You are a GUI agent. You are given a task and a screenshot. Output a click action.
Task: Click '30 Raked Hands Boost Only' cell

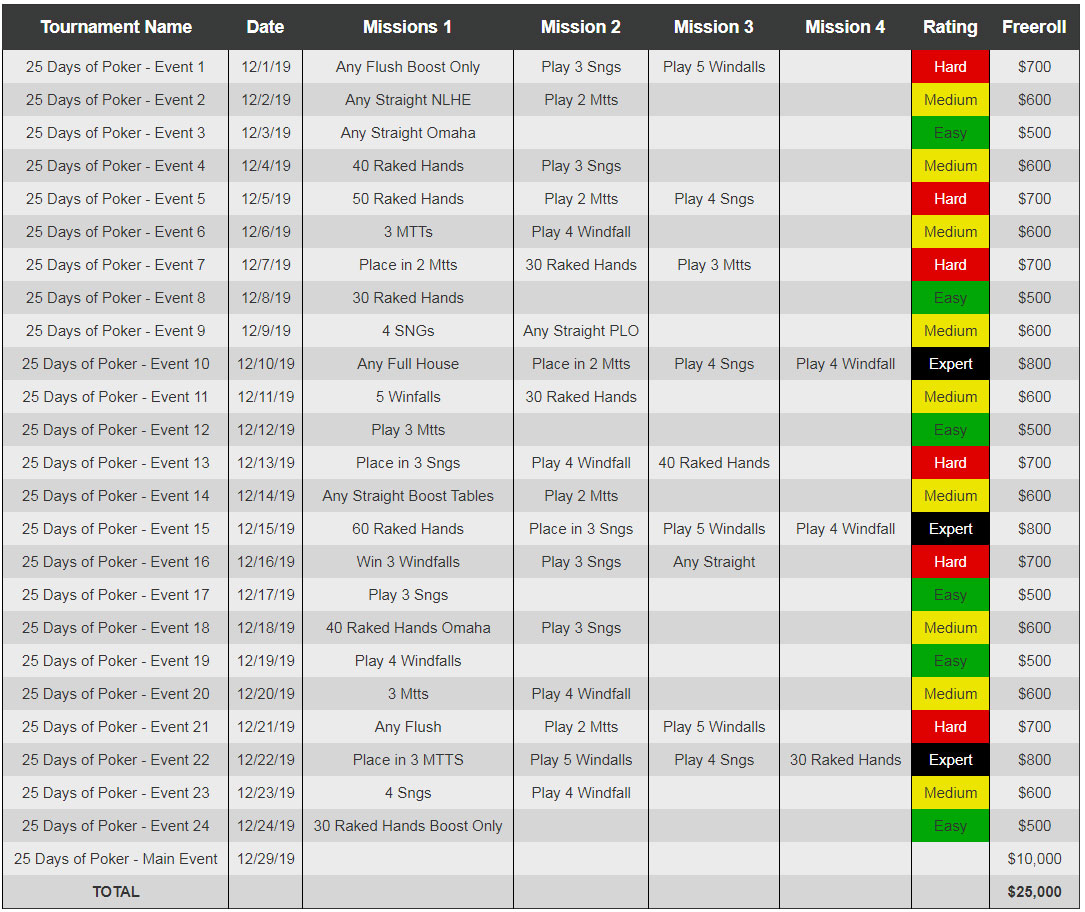[x=408, y=826]
